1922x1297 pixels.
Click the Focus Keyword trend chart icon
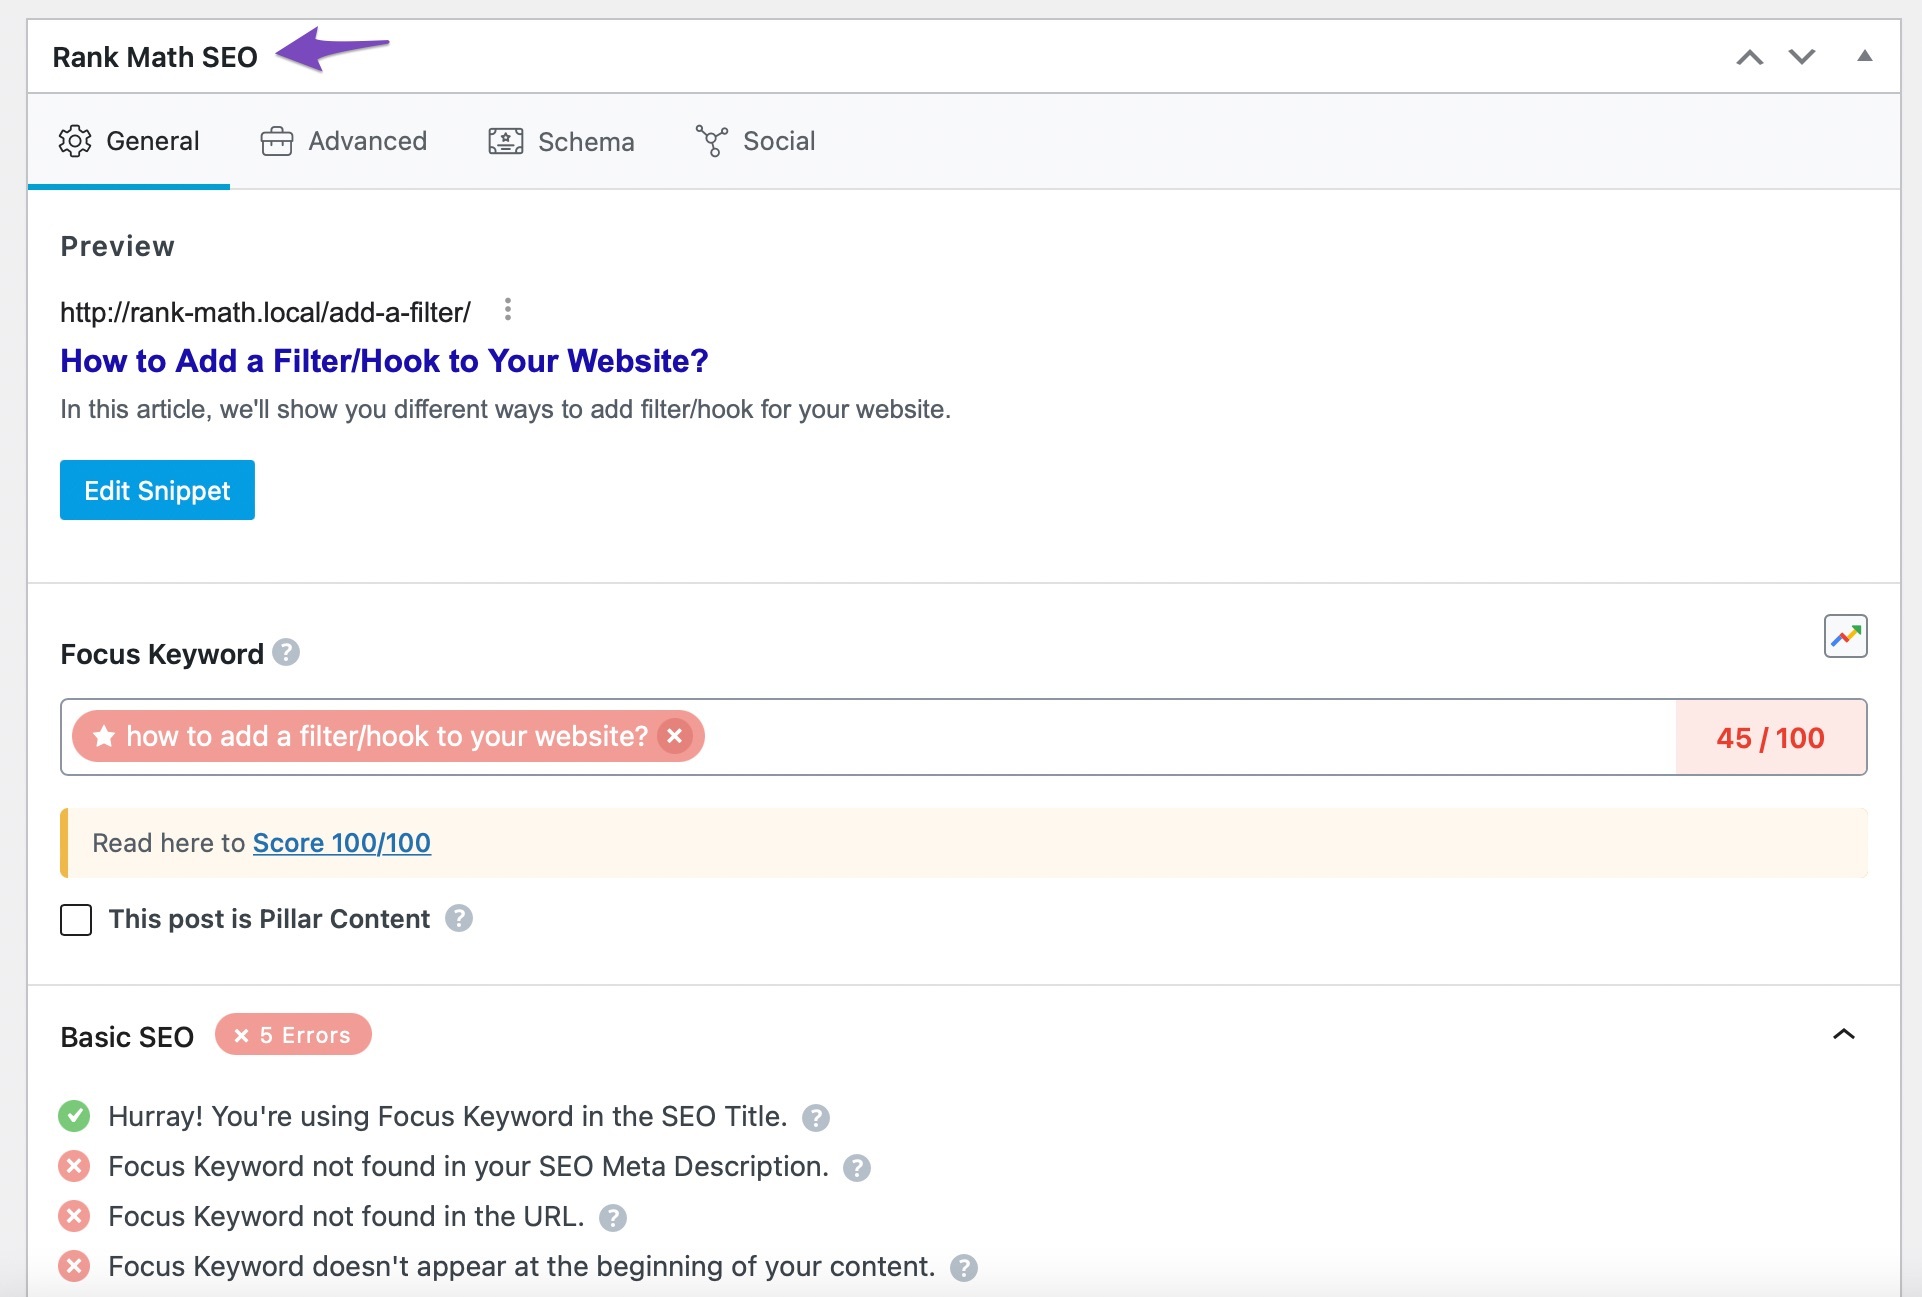pyautogui.click(x=1847, y=635)
